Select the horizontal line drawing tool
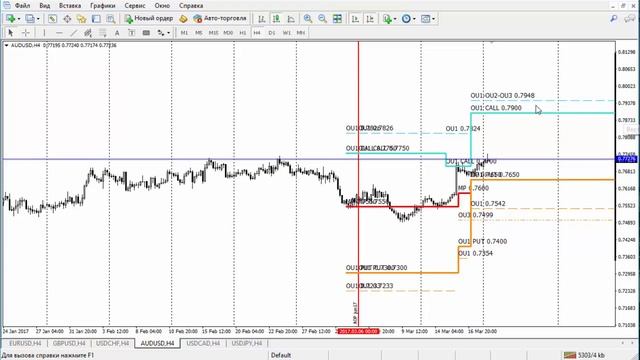640x360 pixels. (59, 33)
